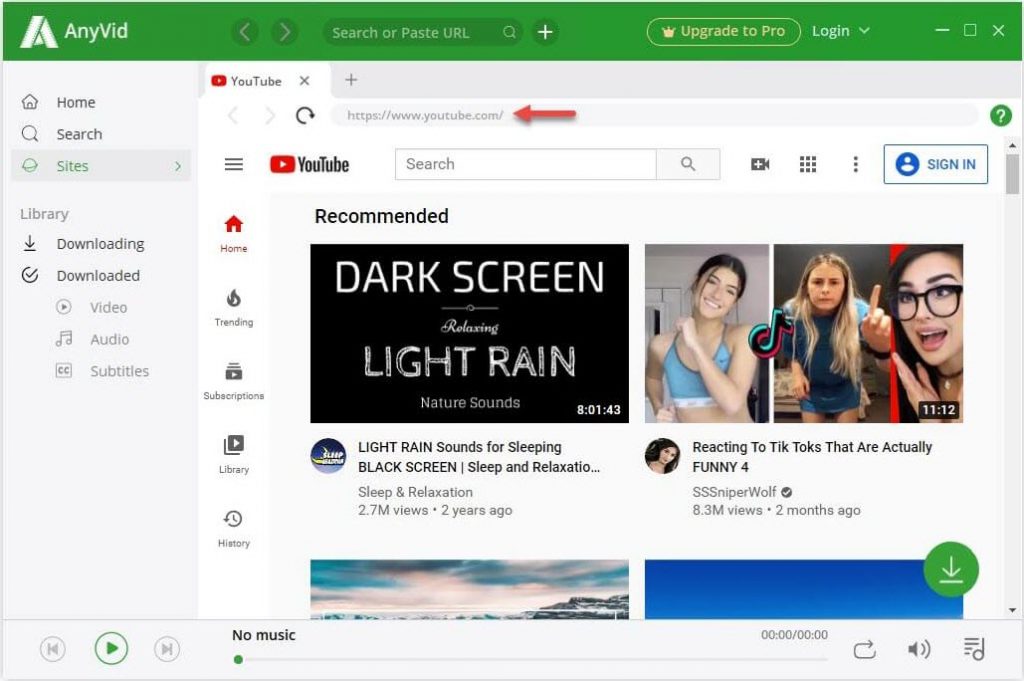Click the search magnifier in the AnyVid URL bar
The width and height of the screenshot is (1024, 681).
pyautogui.click(x=509, y=32)
